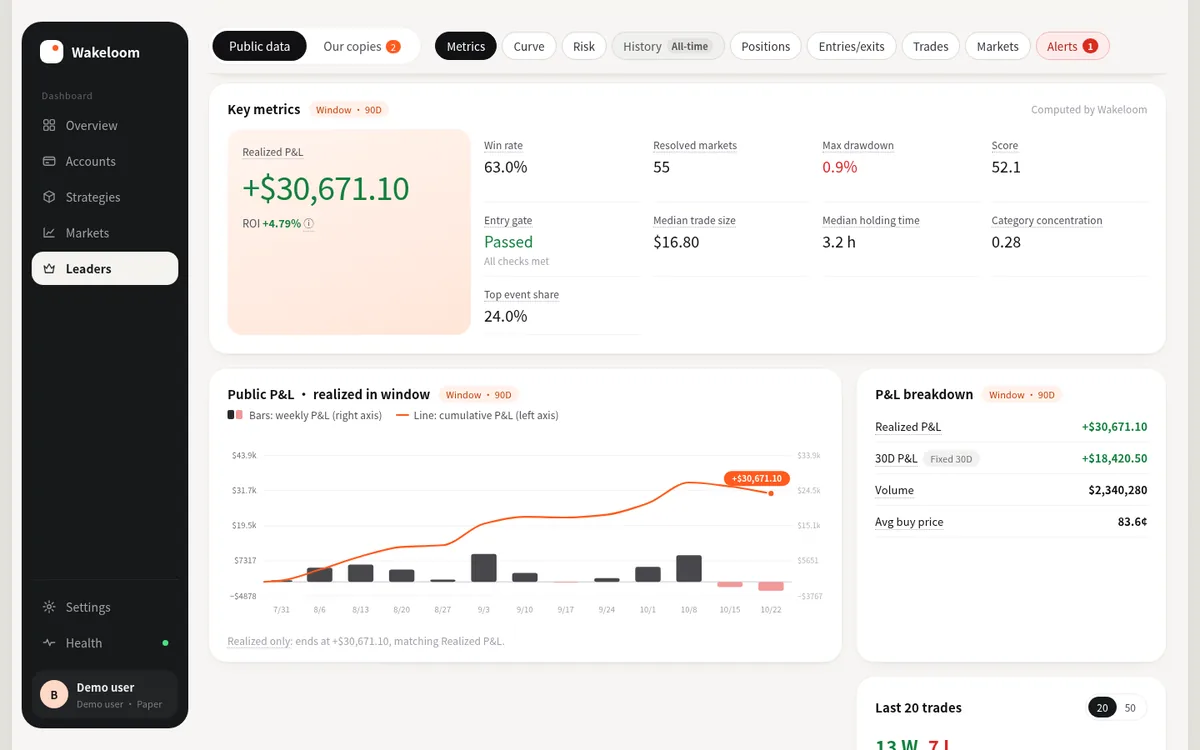Show last 20 trades
Screen dimensions: 1200x750
(x=1103, y=708)
